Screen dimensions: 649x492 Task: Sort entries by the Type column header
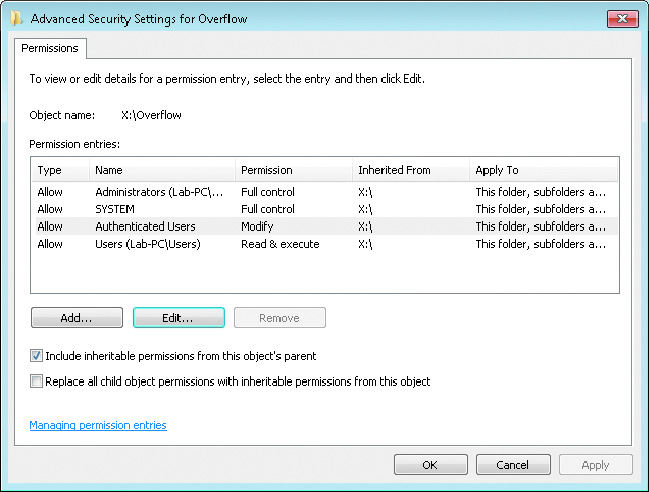[60, 170]
